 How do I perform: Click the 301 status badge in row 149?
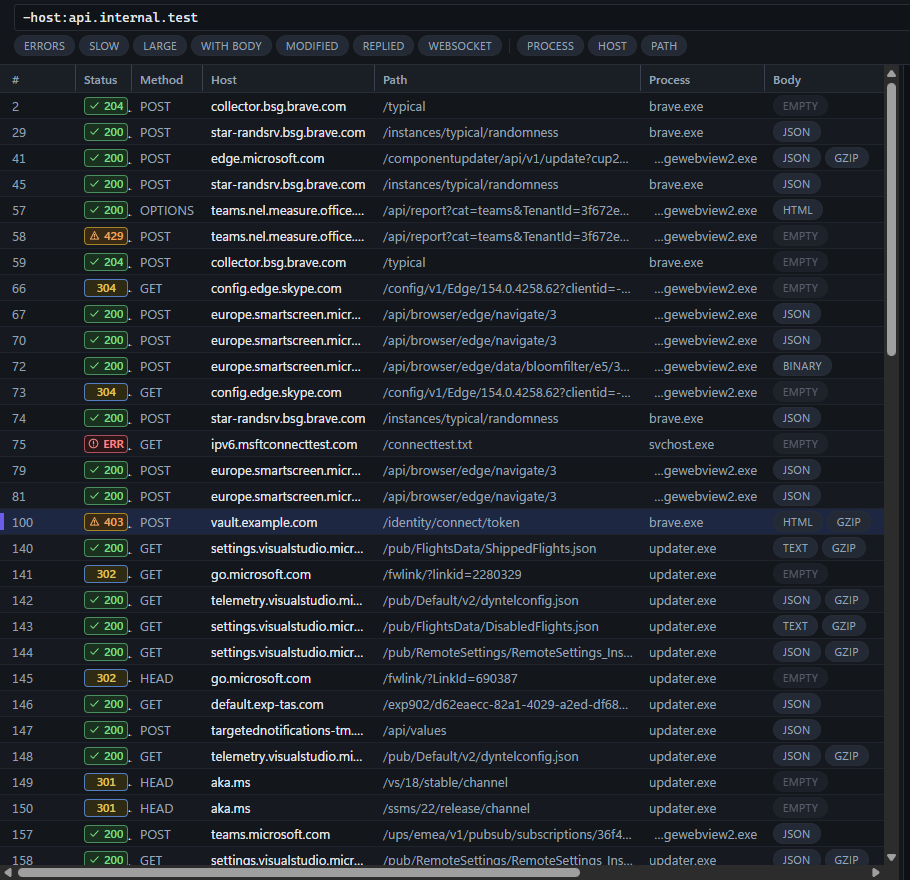click(106, 782)
